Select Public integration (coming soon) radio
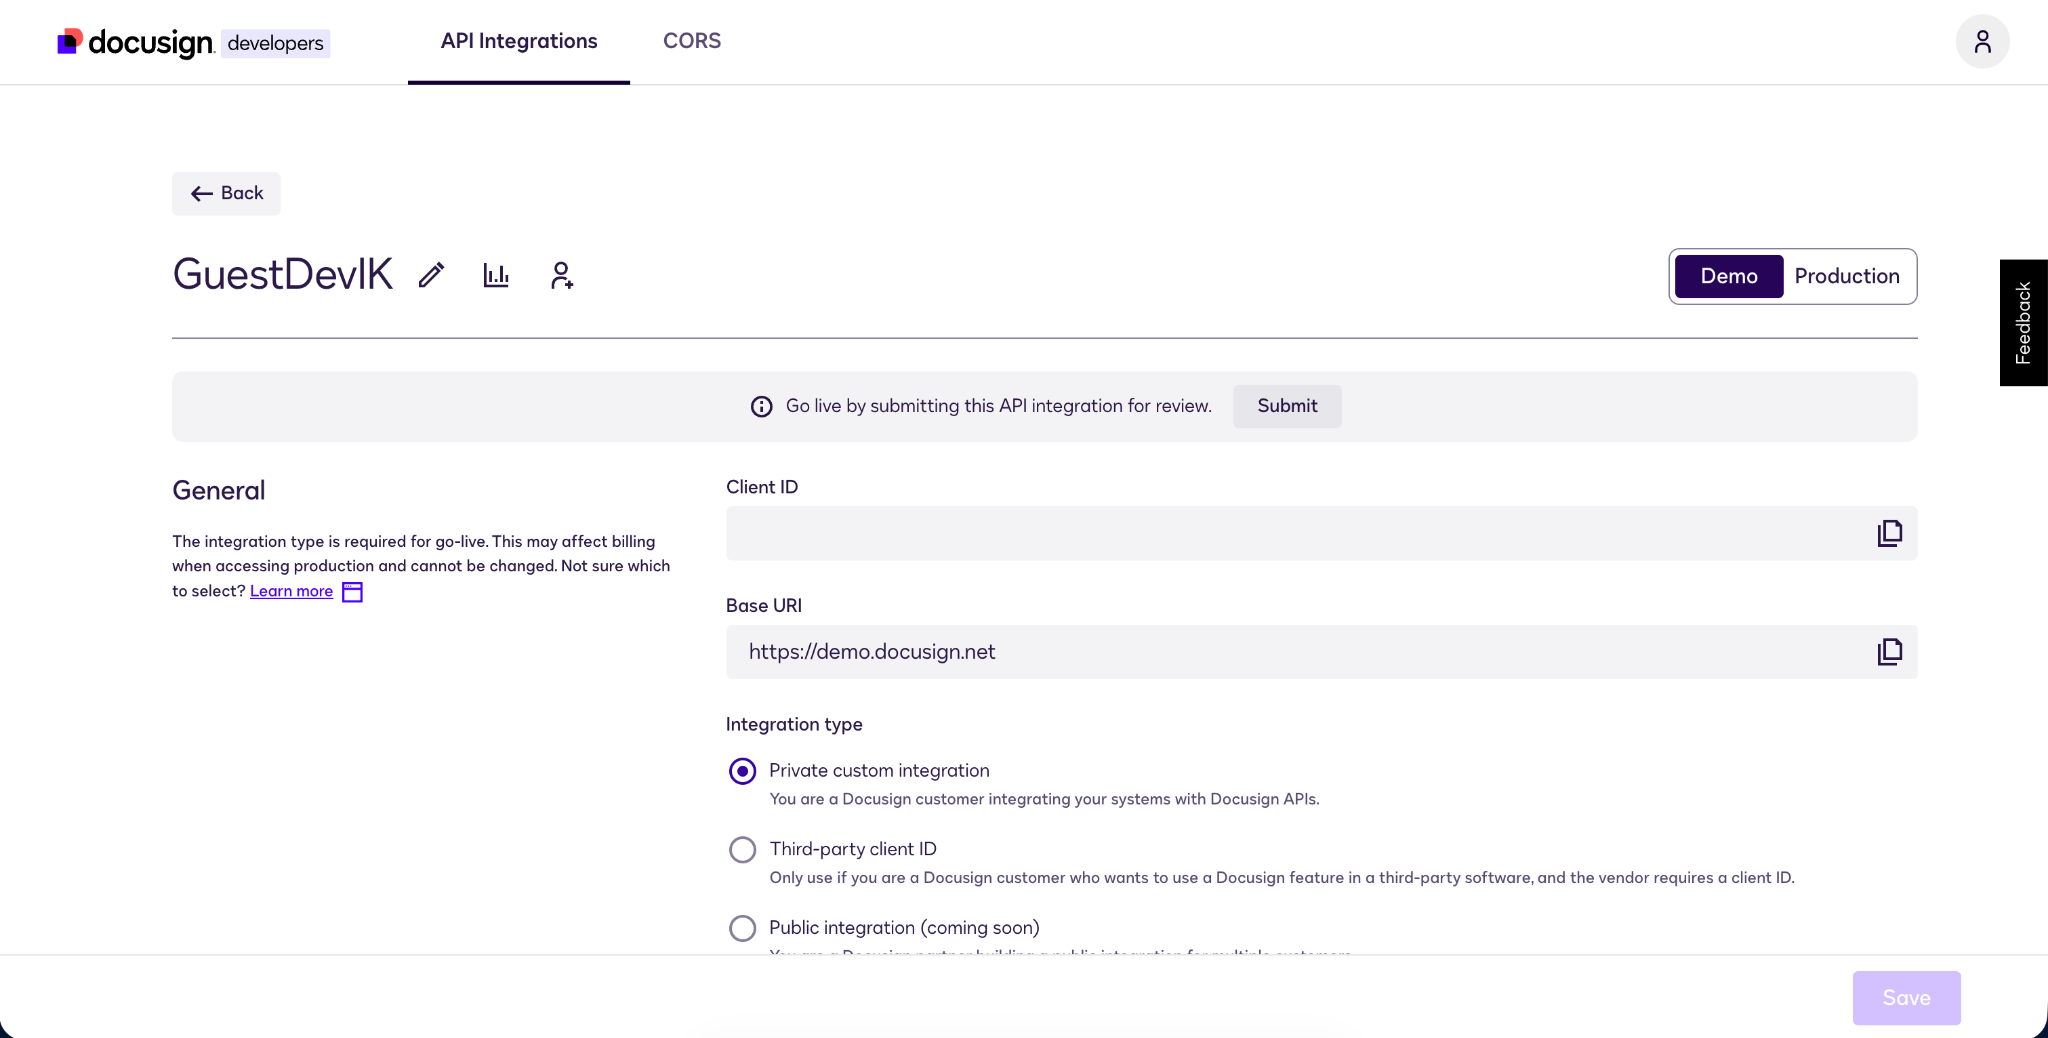This screenshot has width=2048, height=1038. click(x=742, y=928)
